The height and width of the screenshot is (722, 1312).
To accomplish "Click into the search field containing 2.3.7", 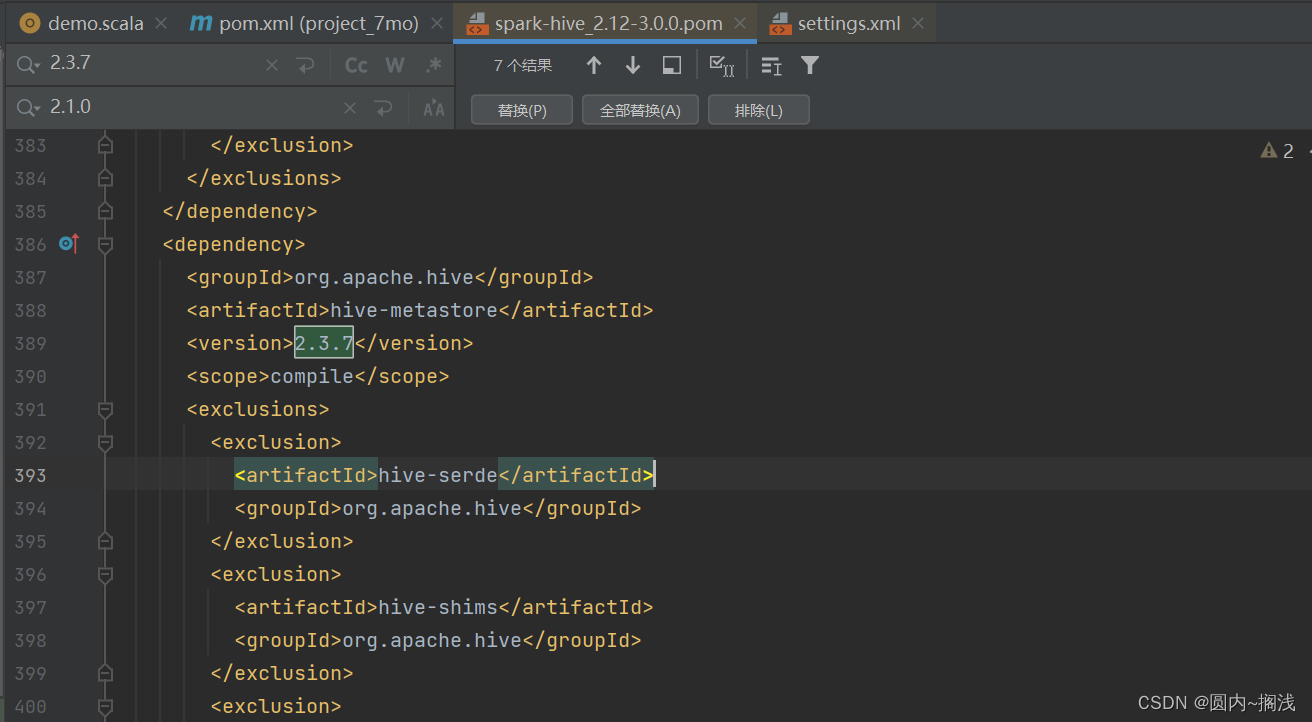I will (155, 64).
